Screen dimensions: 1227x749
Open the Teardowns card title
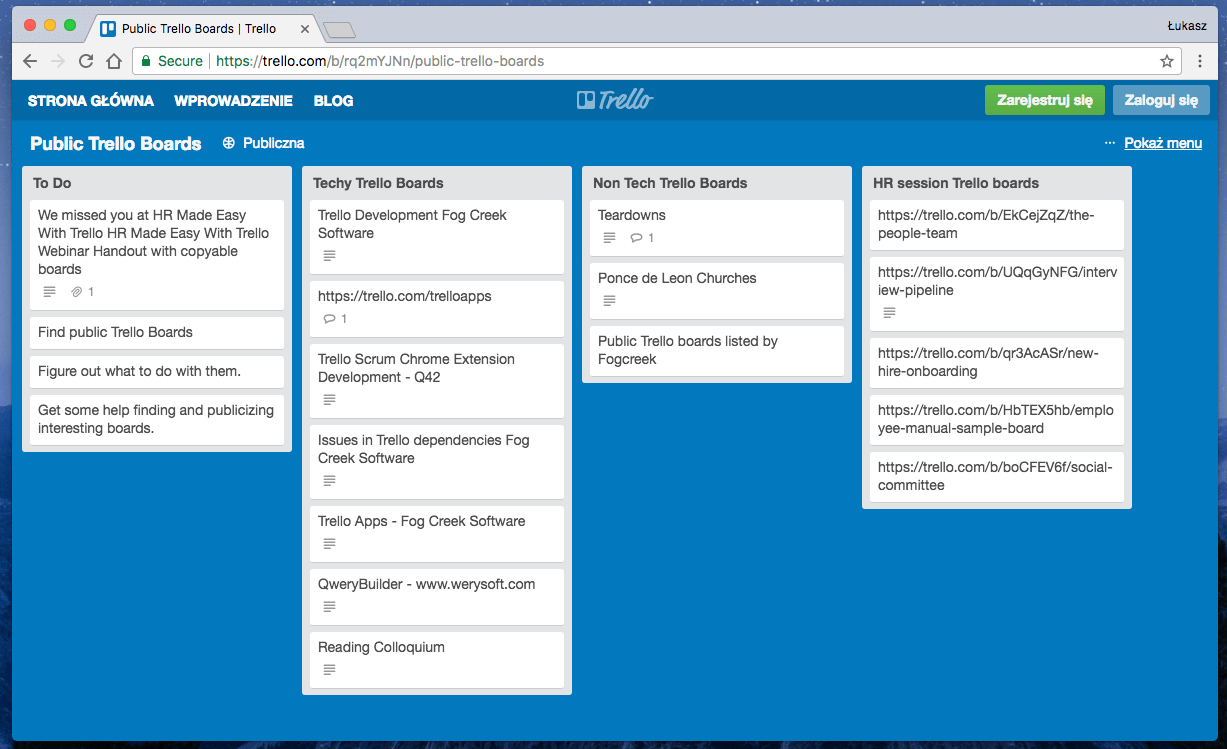pyautogui.click(x=632, y=215)
